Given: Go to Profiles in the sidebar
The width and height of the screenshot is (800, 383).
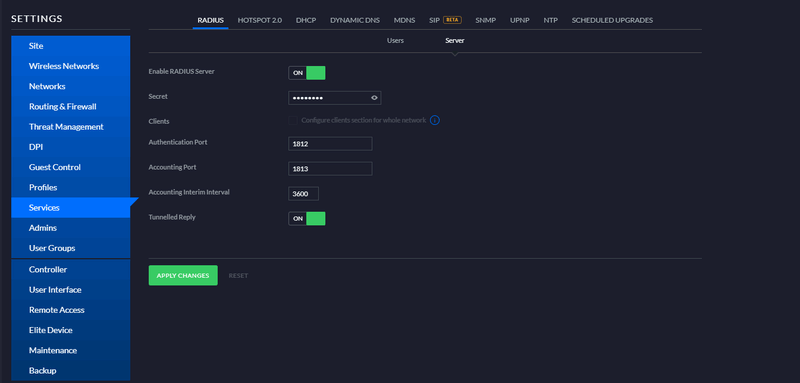Looking at the screenshot, I should click(x=70, y=187).
